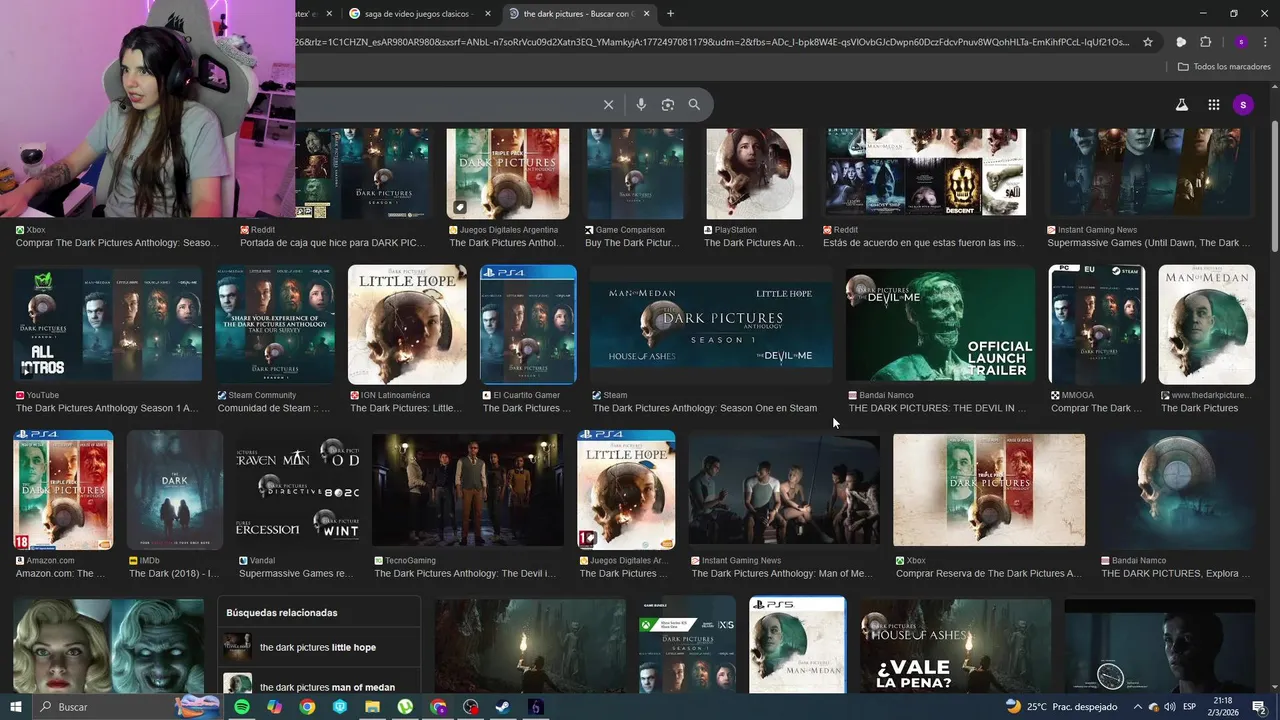
Task: Open Instant Gaming News 'Man of Me...' link
Action: (x=782, y=574)
